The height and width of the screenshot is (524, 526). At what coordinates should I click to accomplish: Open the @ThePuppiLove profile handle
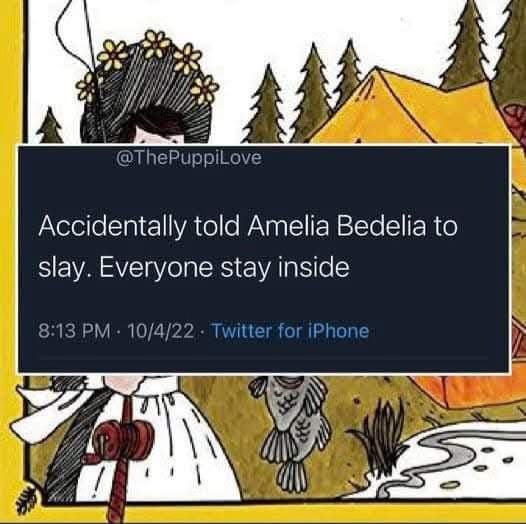(189, 158)
